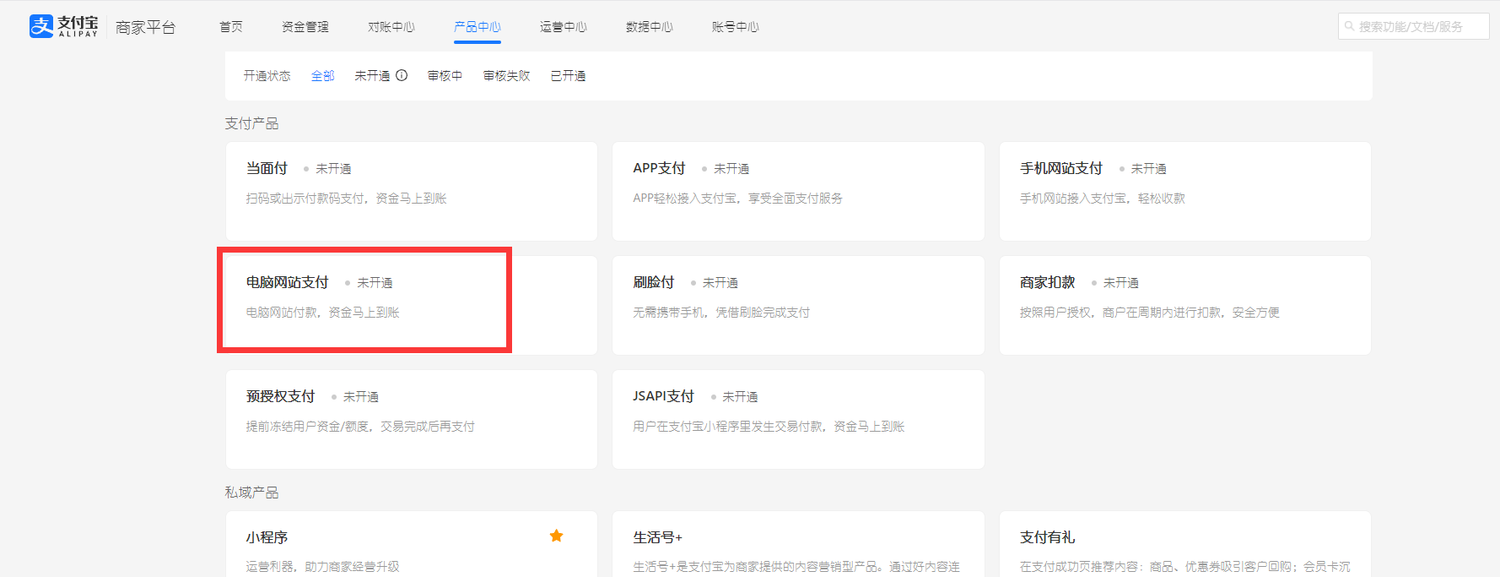Click description 手机网站接入支付宝，轻松收款

[1102, 199]
